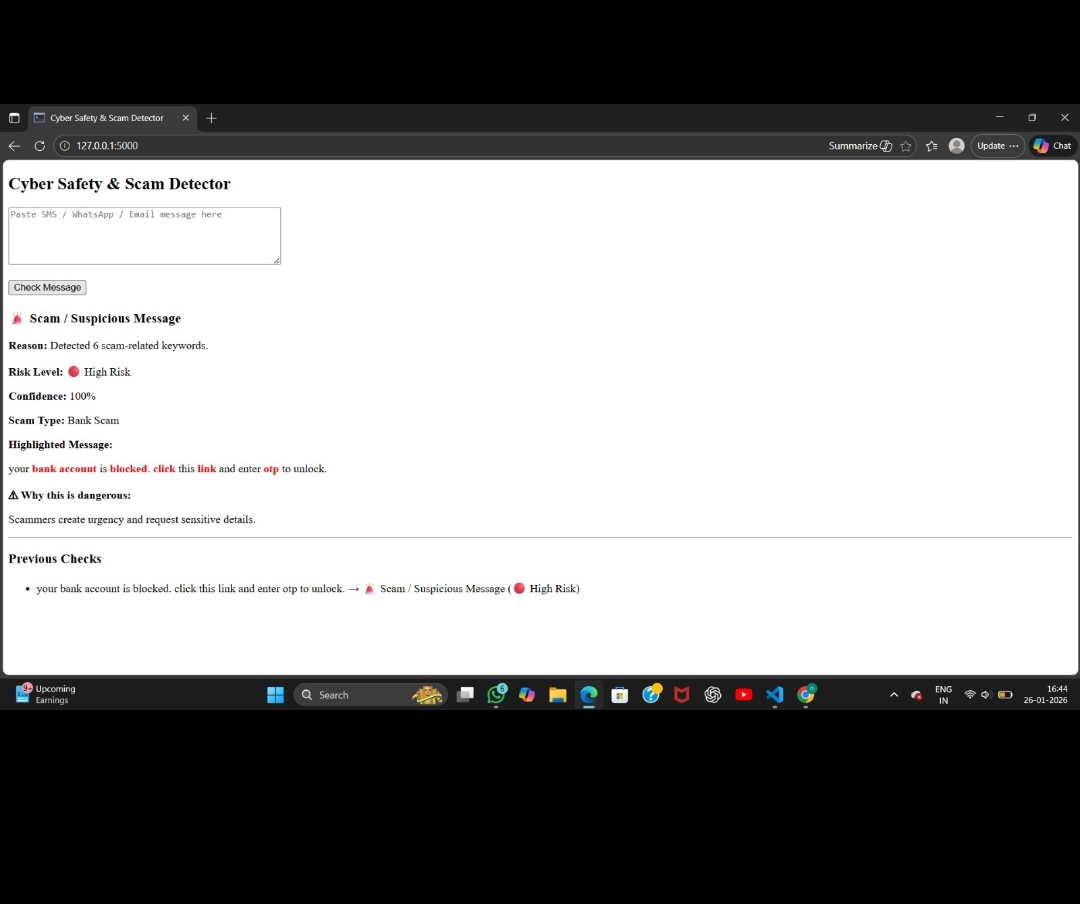Image resolution: width=1080 pixels, height=904 pixels.
Task: Open YouTube from the taskbar
Action: point(744,694)
